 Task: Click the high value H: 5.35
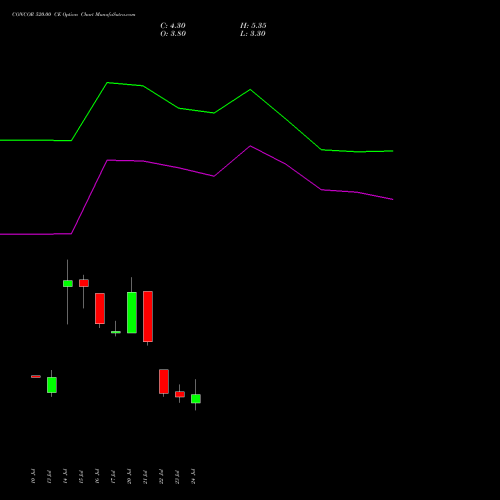tap(253, 26)
